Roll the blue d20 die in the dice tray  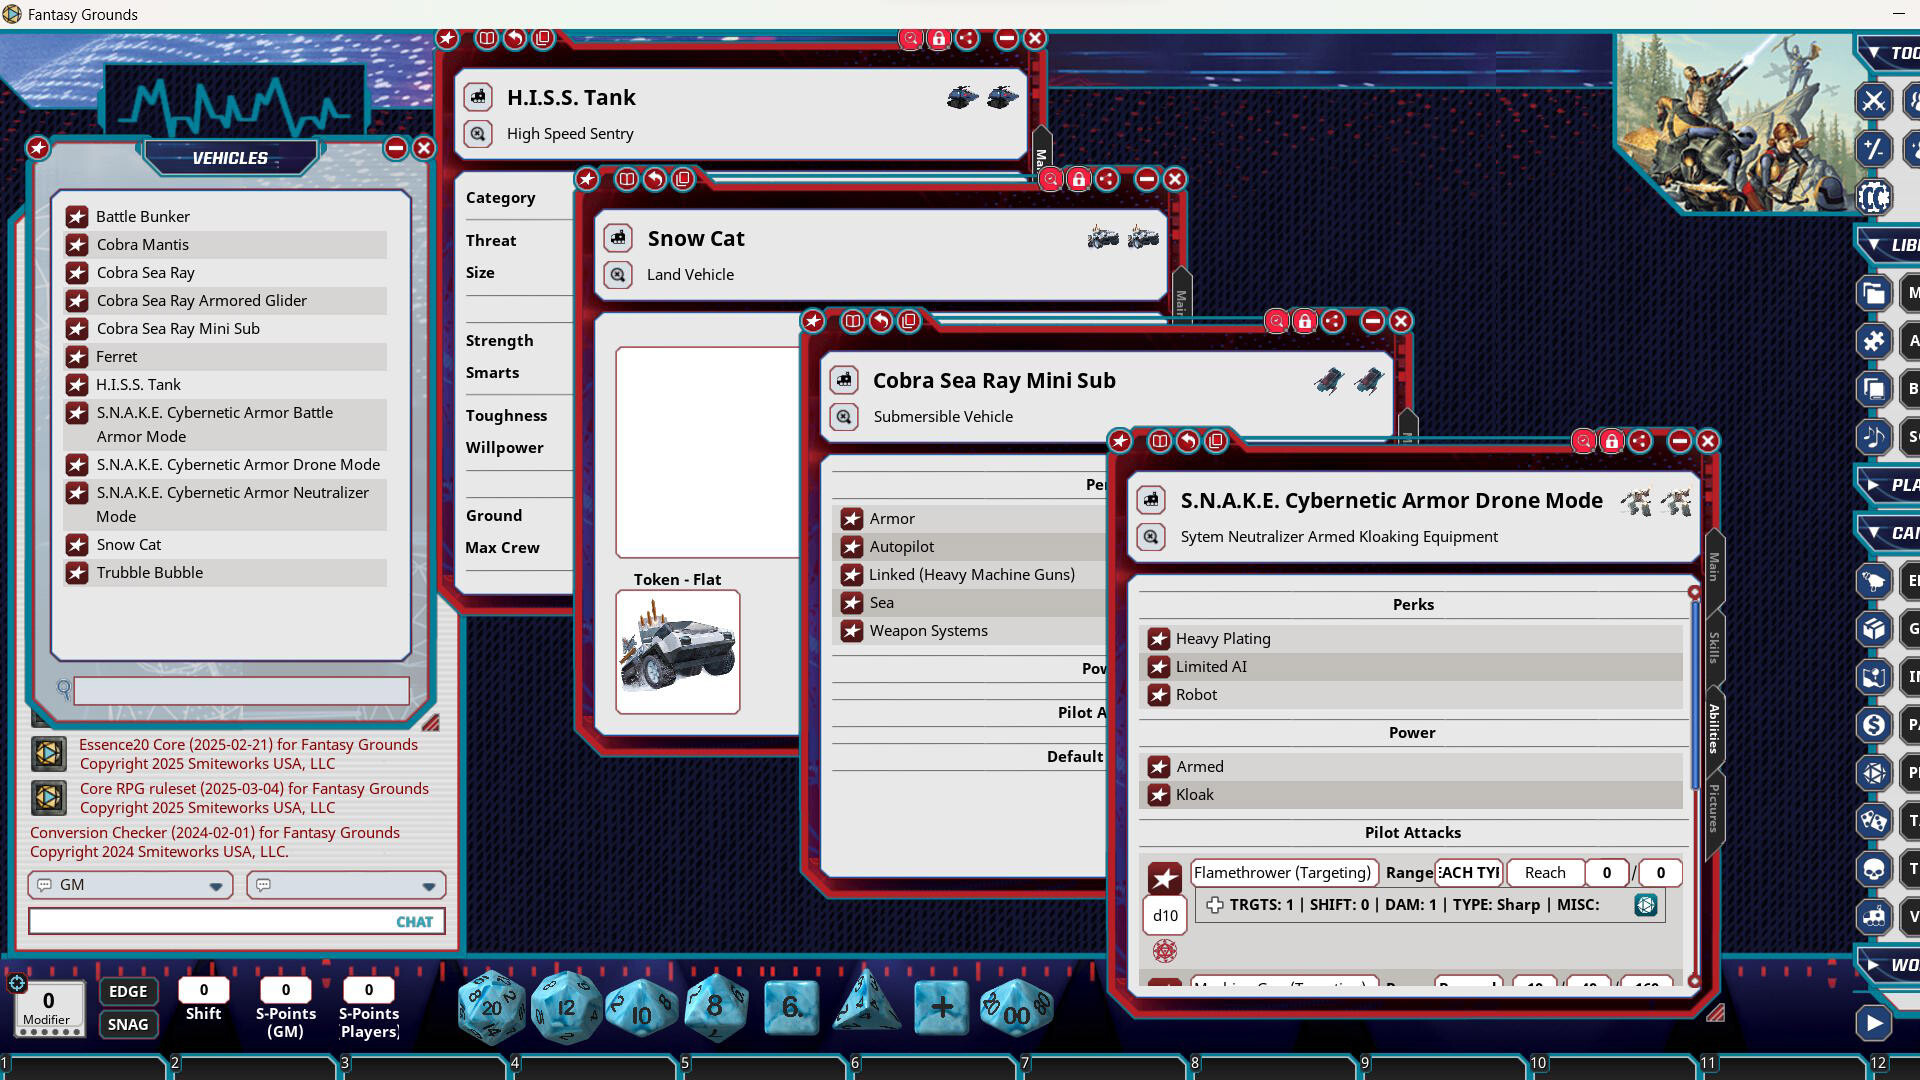point(490,1008)
